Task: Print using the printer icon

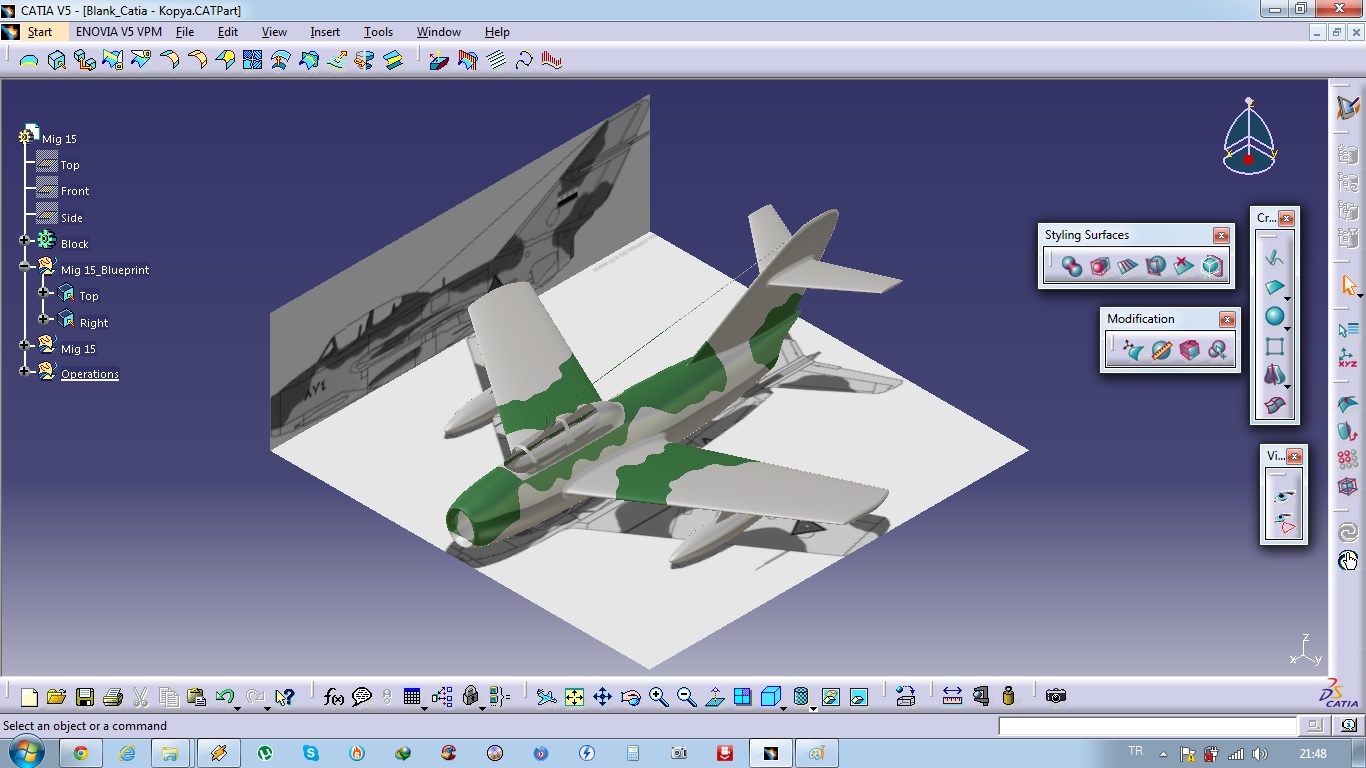Action: [x=112, y=697]
